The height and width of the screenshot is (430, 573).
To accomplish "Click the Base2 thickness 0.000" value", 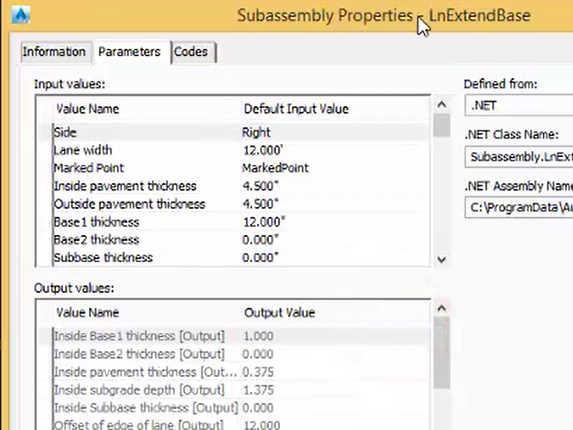I will pos(260,240).
